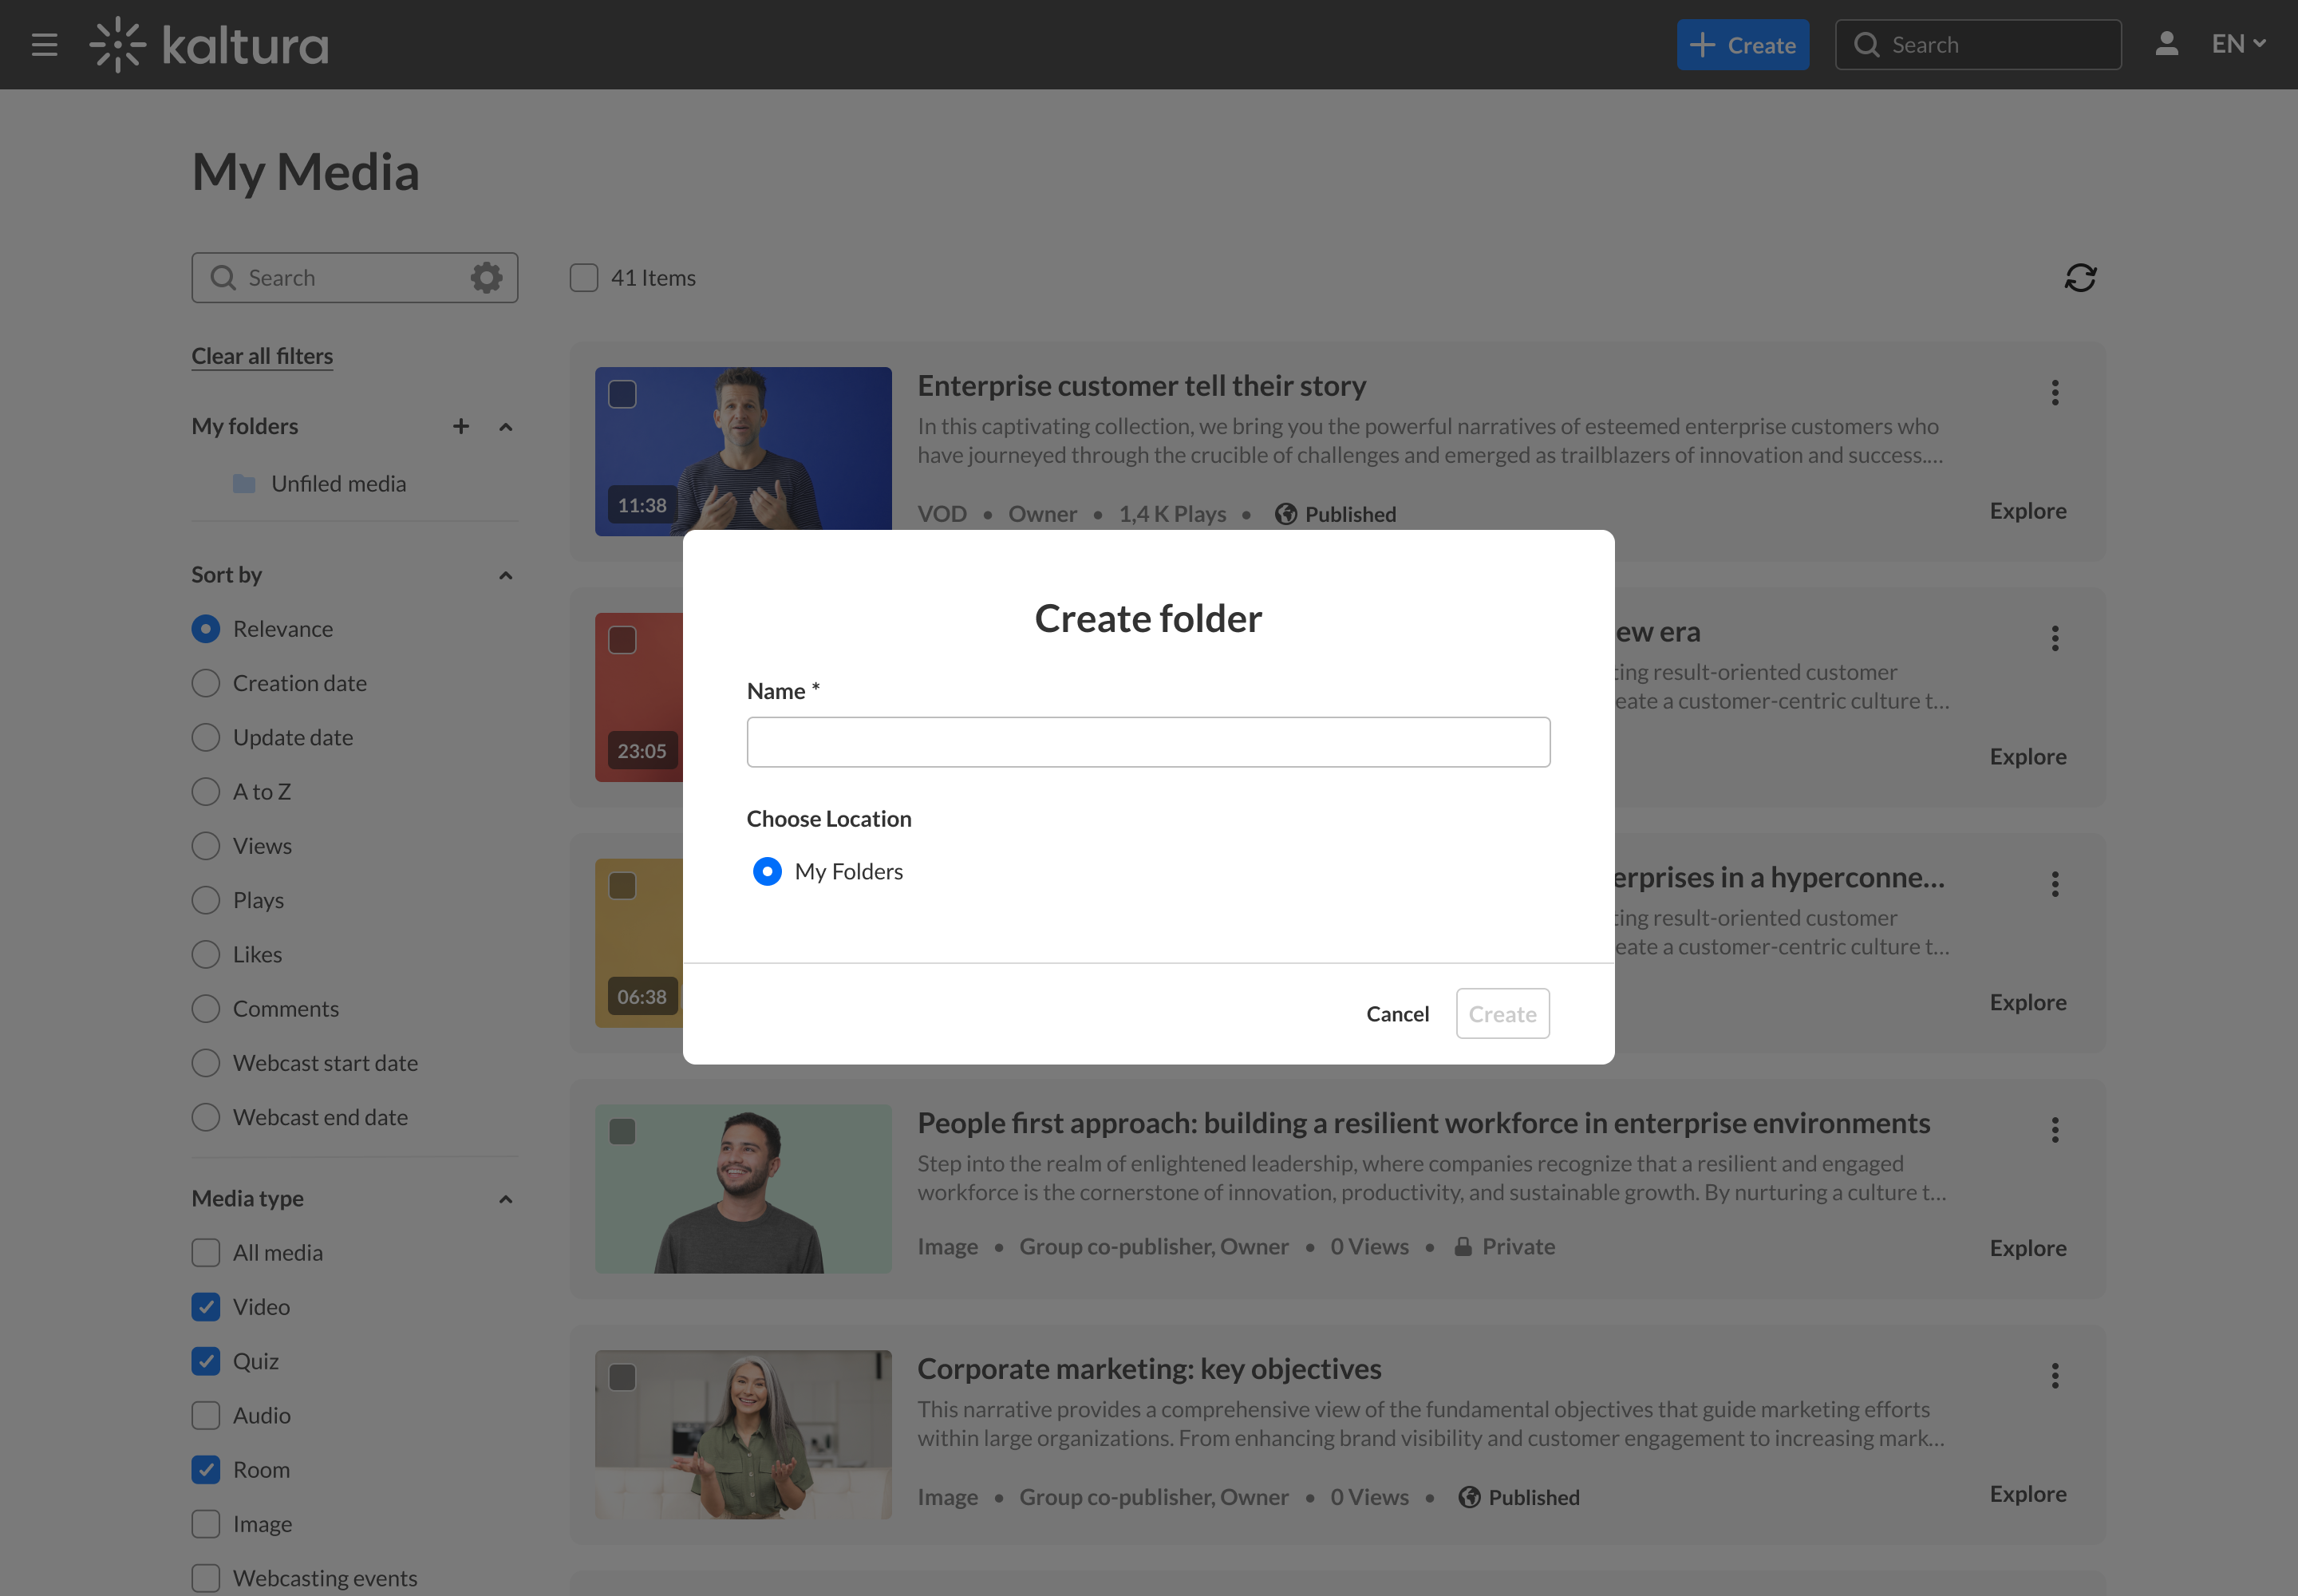The image size is (2298, 1596).
Task: Open the EN language dropdown
Action: coord(2238,44)
